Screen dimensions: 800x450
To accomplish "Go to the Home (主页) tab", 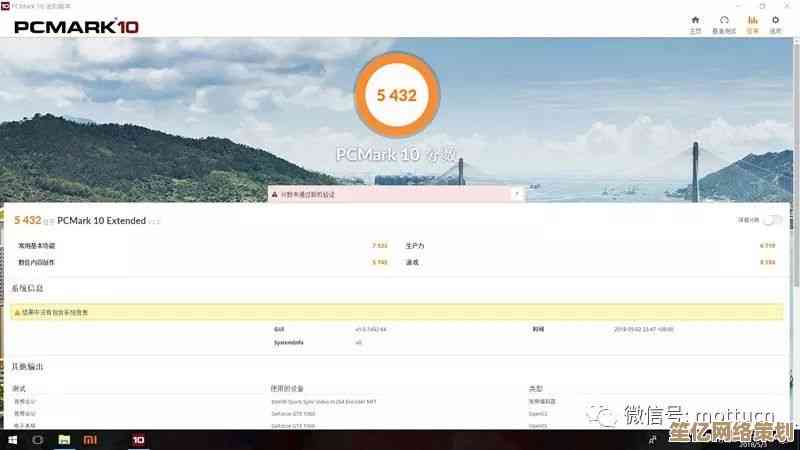I will click(695, 24).
